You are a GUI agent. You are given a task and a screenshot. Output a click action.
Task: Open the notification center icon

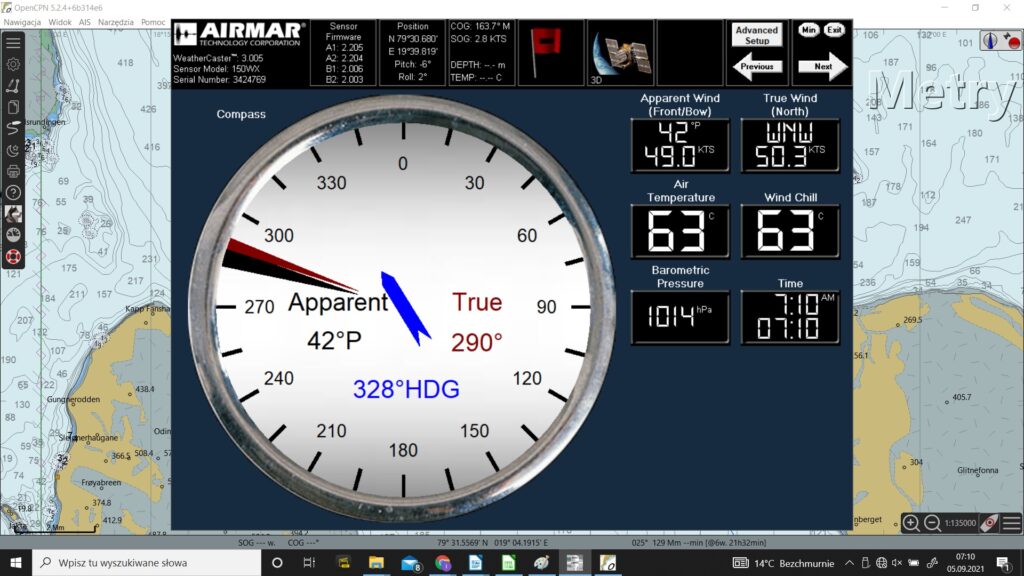(x=1004, y=563)
